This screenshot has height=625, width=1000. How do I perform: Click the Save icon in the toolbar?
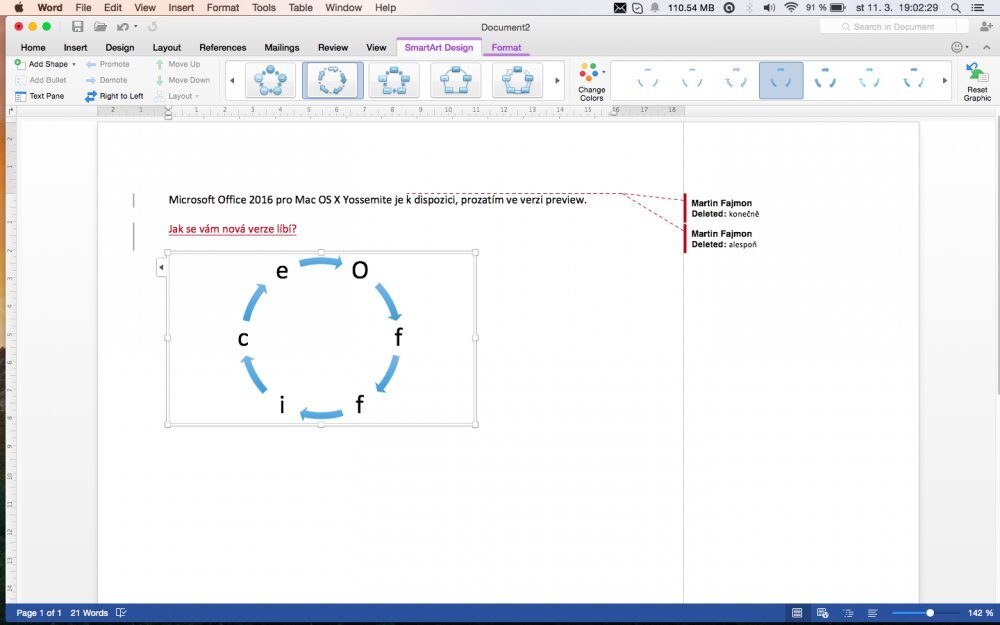tap(77, 27)
